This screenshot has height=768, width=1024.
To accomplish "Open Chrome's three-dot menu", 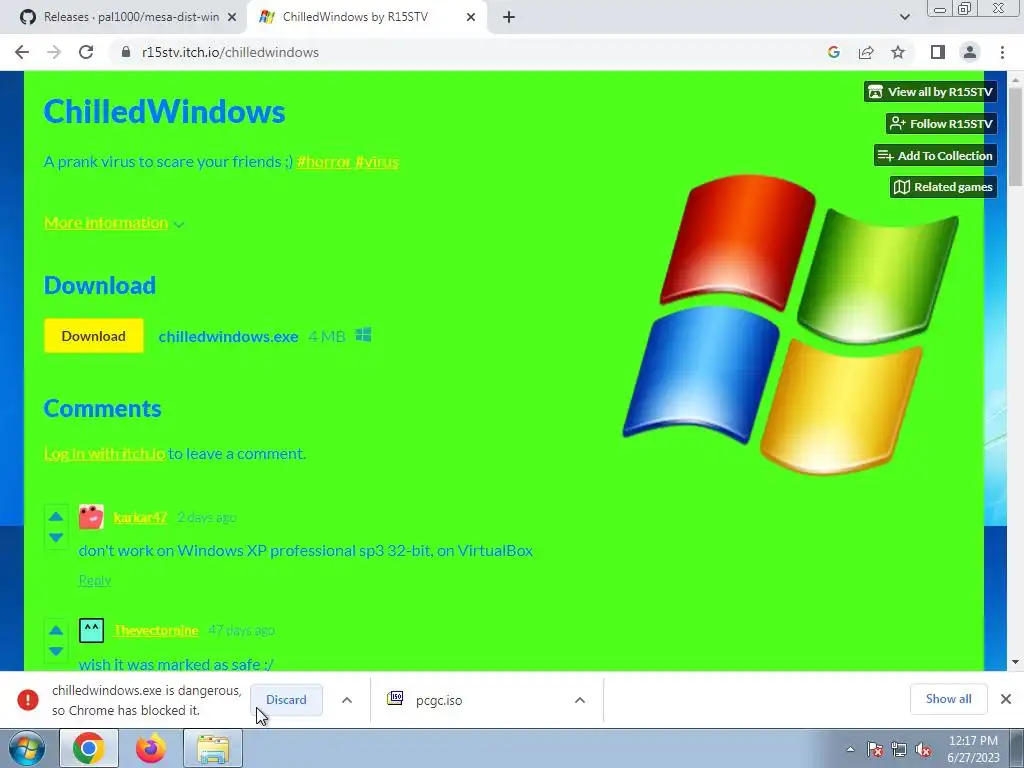I will coord(1002,52).
